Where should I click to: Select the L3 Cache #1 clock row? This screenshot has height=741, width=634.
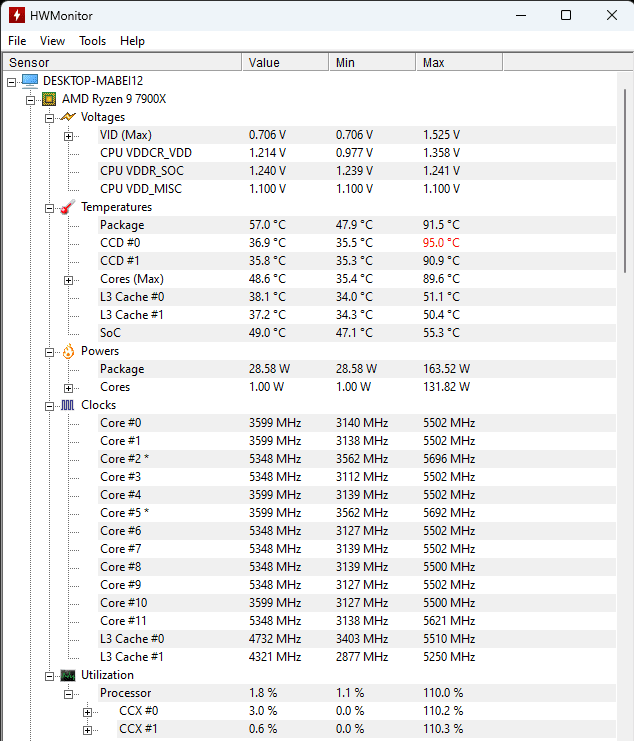point(357,657)
